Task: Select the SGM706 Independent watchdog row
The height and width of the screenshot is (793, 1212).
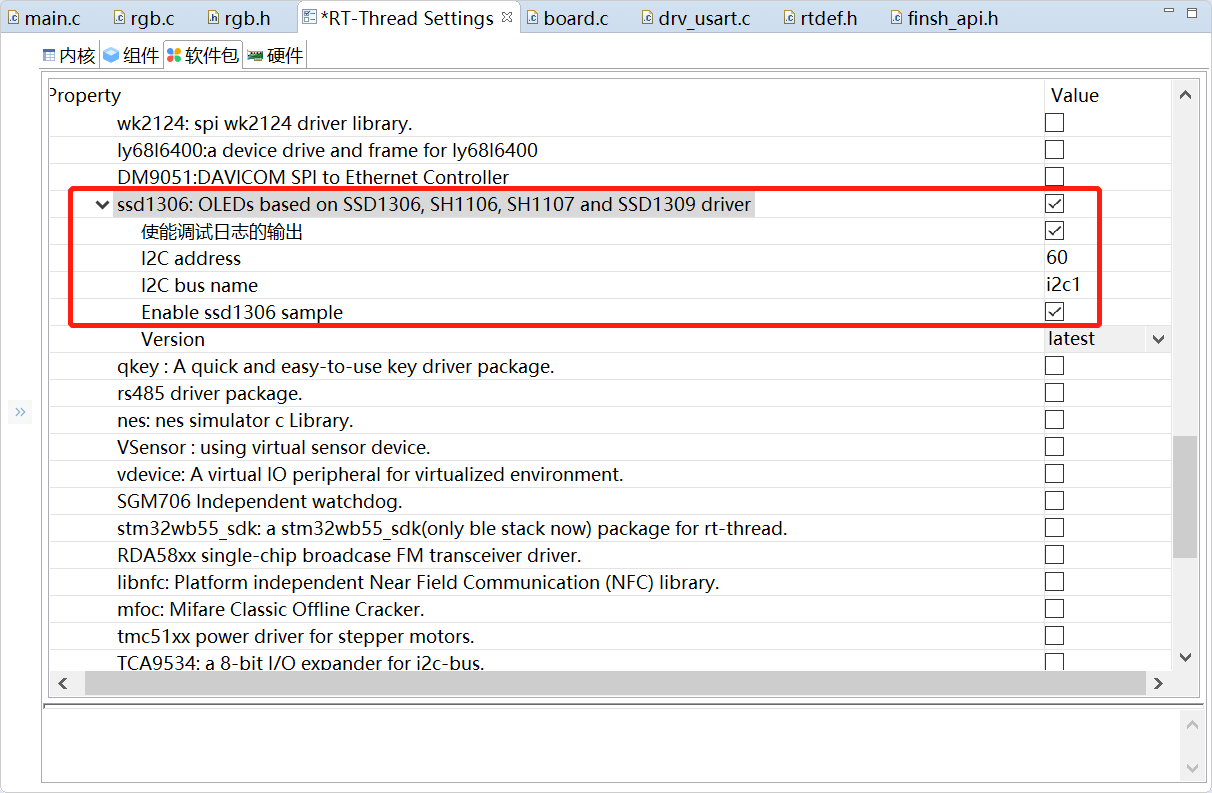Action: coord(260,501)
